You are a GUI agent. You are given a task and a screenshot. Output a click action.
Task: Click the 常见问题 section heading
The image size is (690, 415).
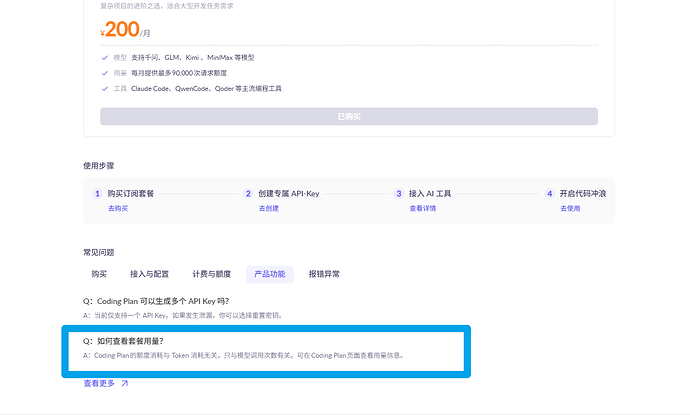(99, 253)
